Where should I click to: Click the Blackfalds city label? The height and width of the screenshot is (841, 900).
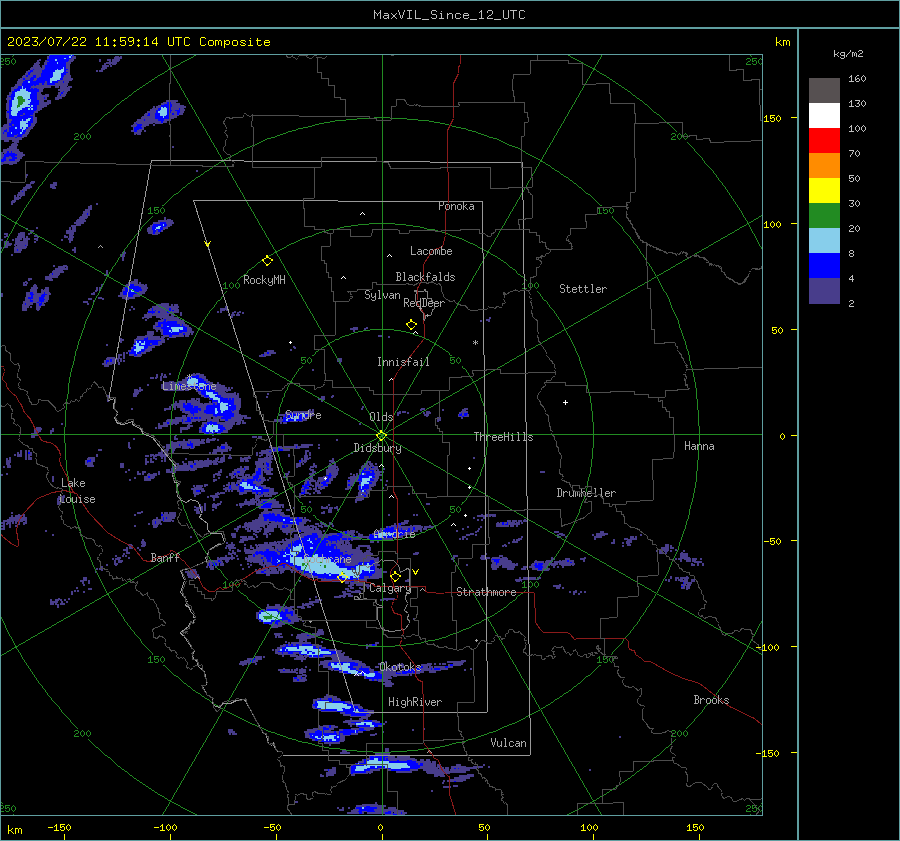425,277
